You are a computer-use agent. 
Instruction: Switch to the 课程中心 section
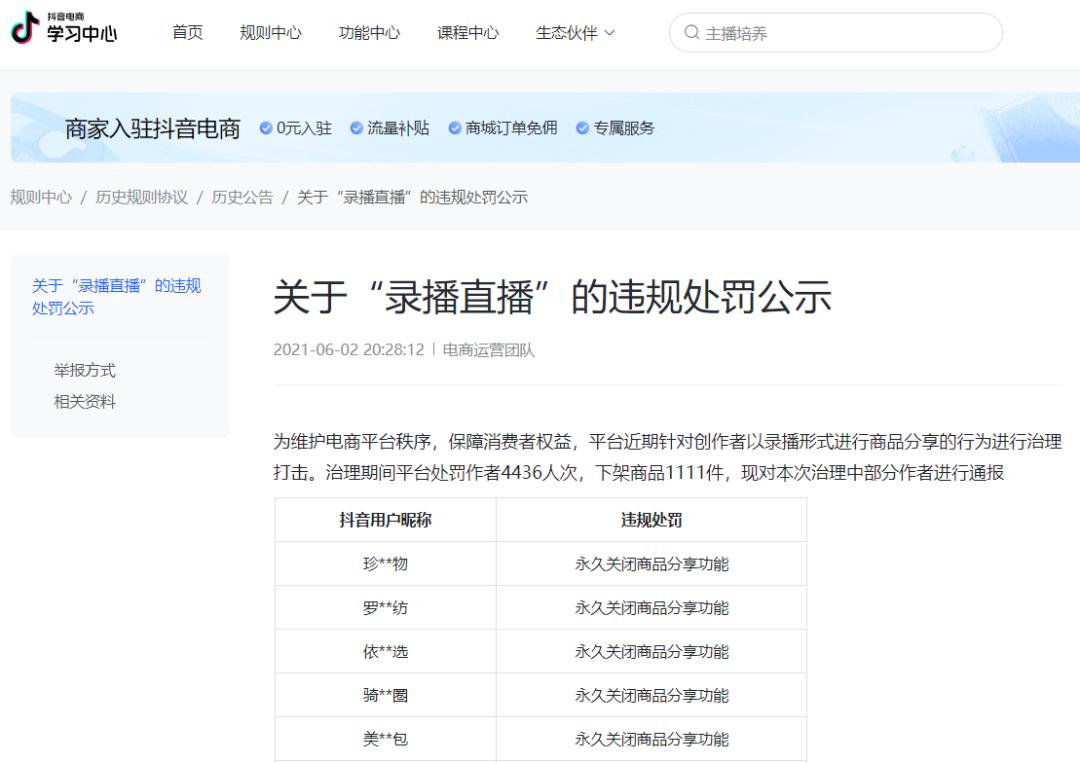click(x=467, y=32)
